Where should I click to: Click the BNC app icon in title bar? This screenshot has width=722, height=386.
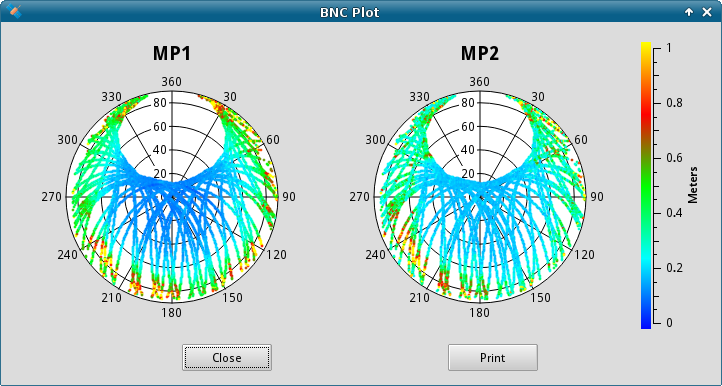click(14, 12)
